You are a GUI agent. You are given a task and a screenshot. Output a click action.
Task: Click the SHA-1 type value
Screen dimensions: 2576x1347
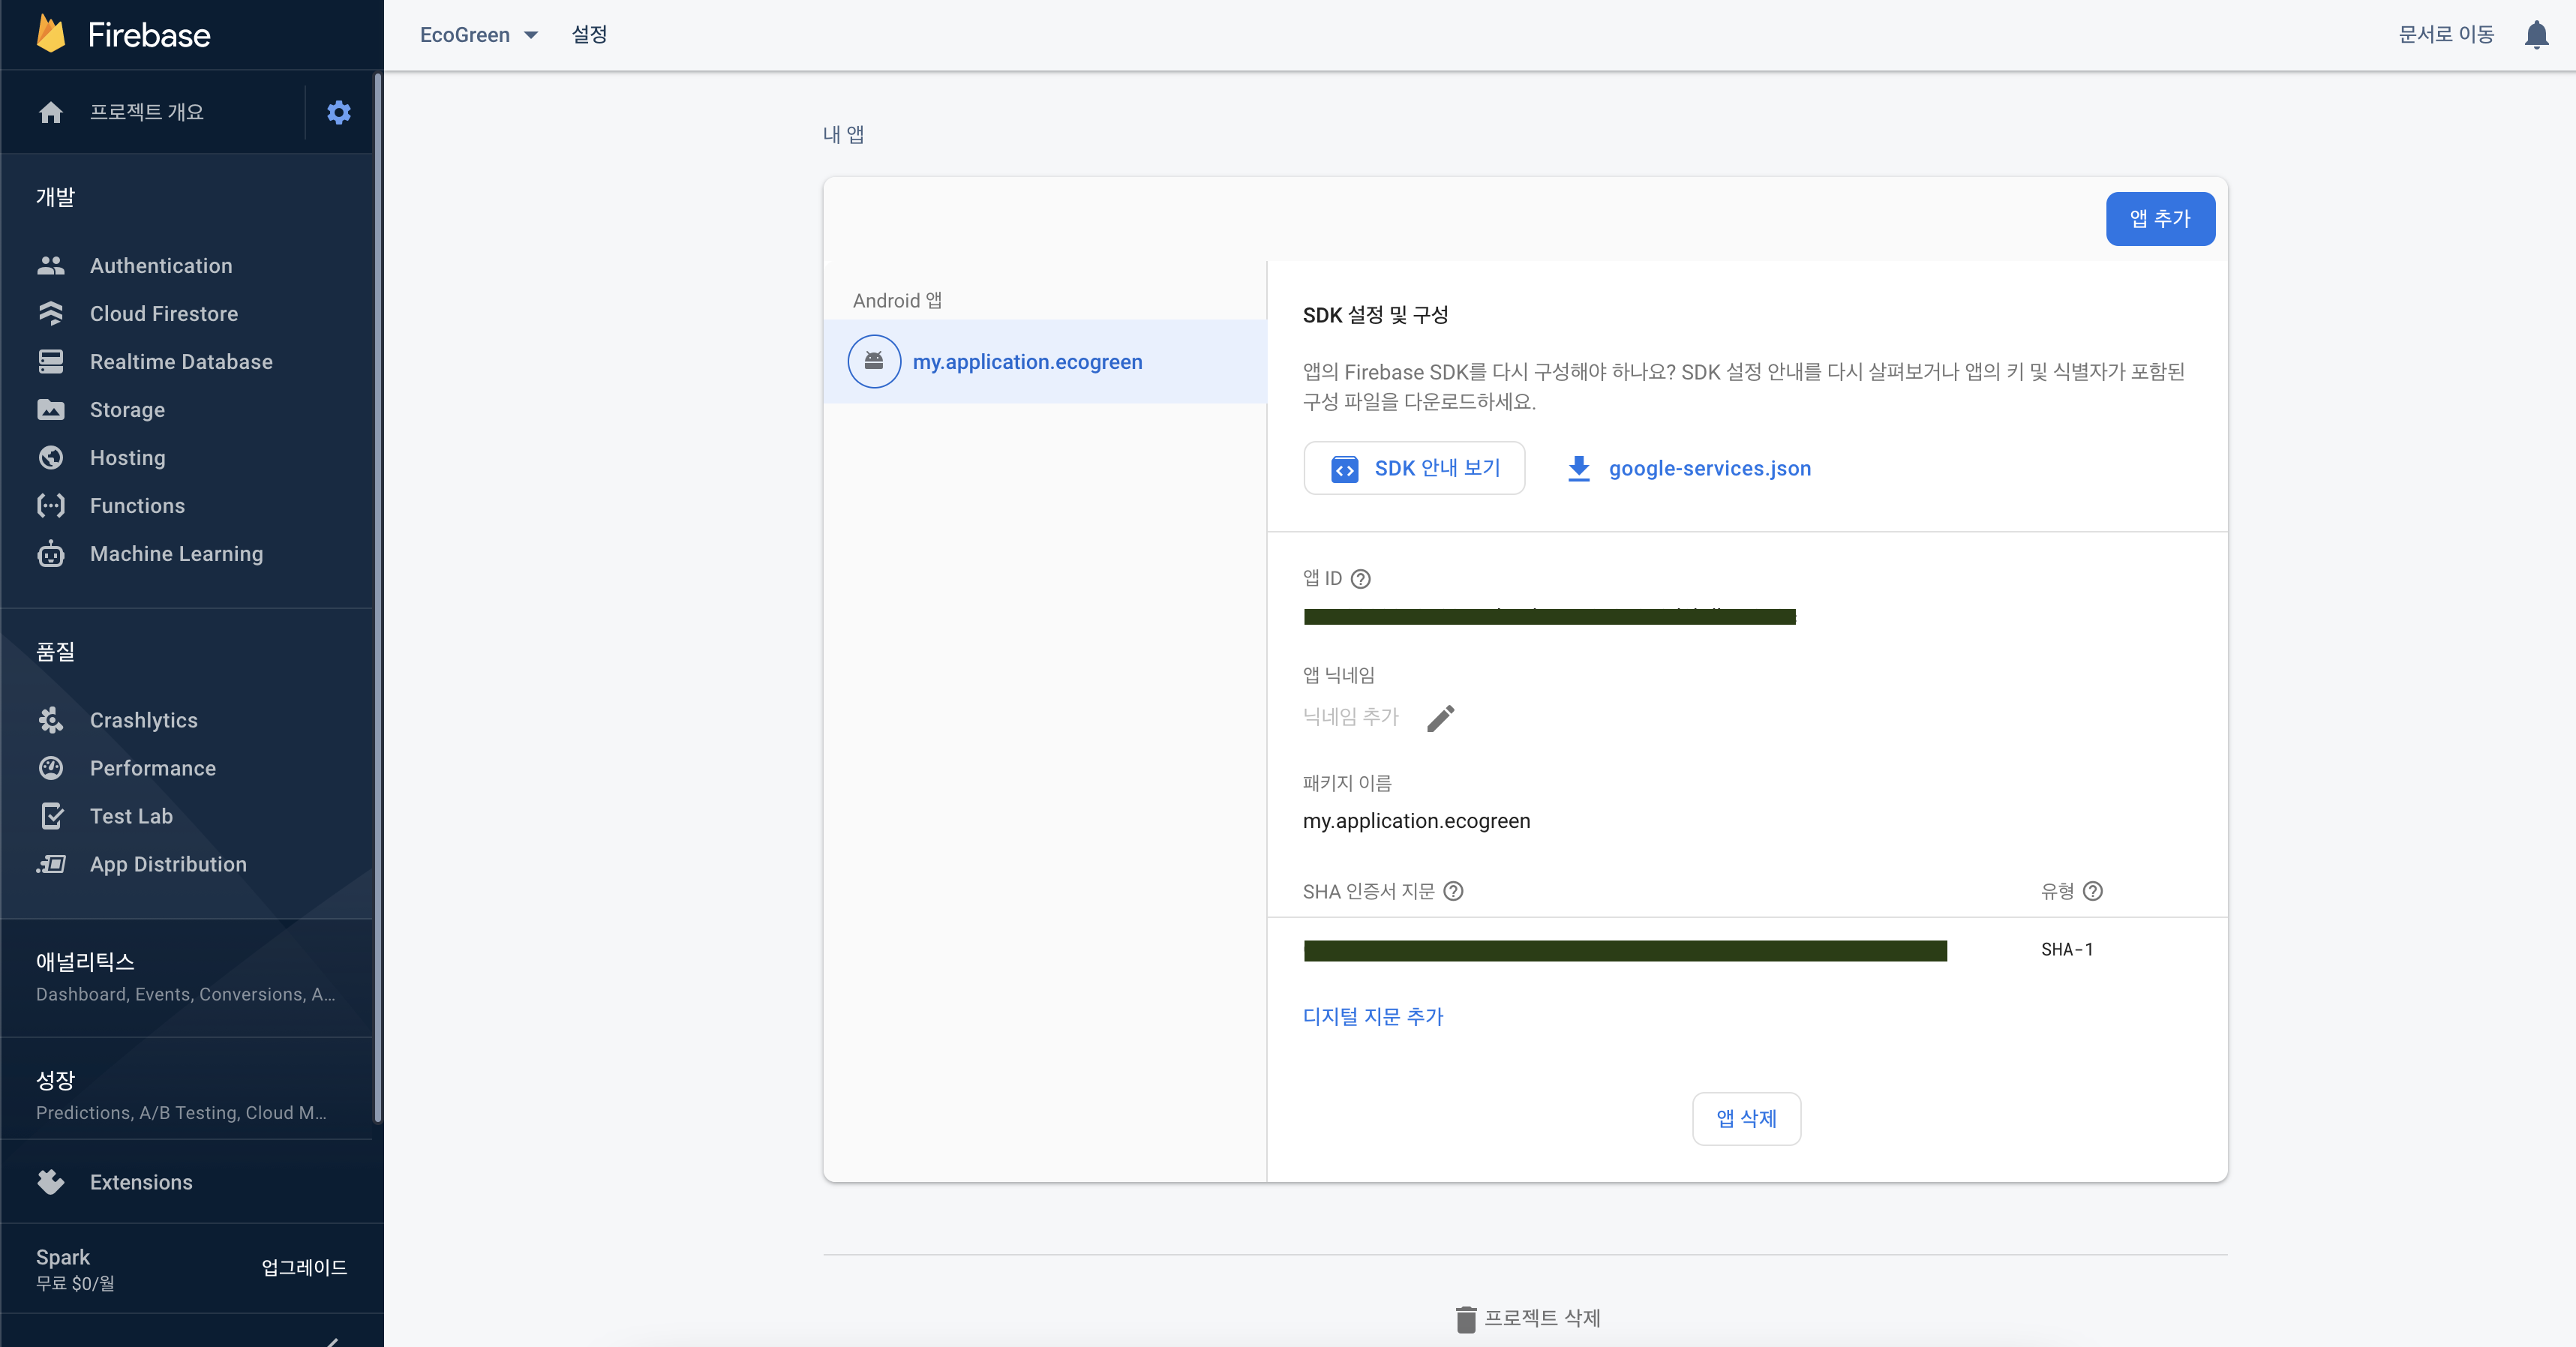coord(2067,950)
